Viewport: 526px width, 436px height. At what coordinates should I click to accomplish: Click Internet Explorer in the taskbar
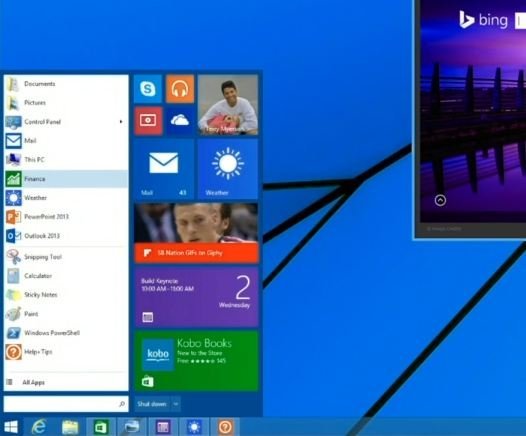[39, 427]
